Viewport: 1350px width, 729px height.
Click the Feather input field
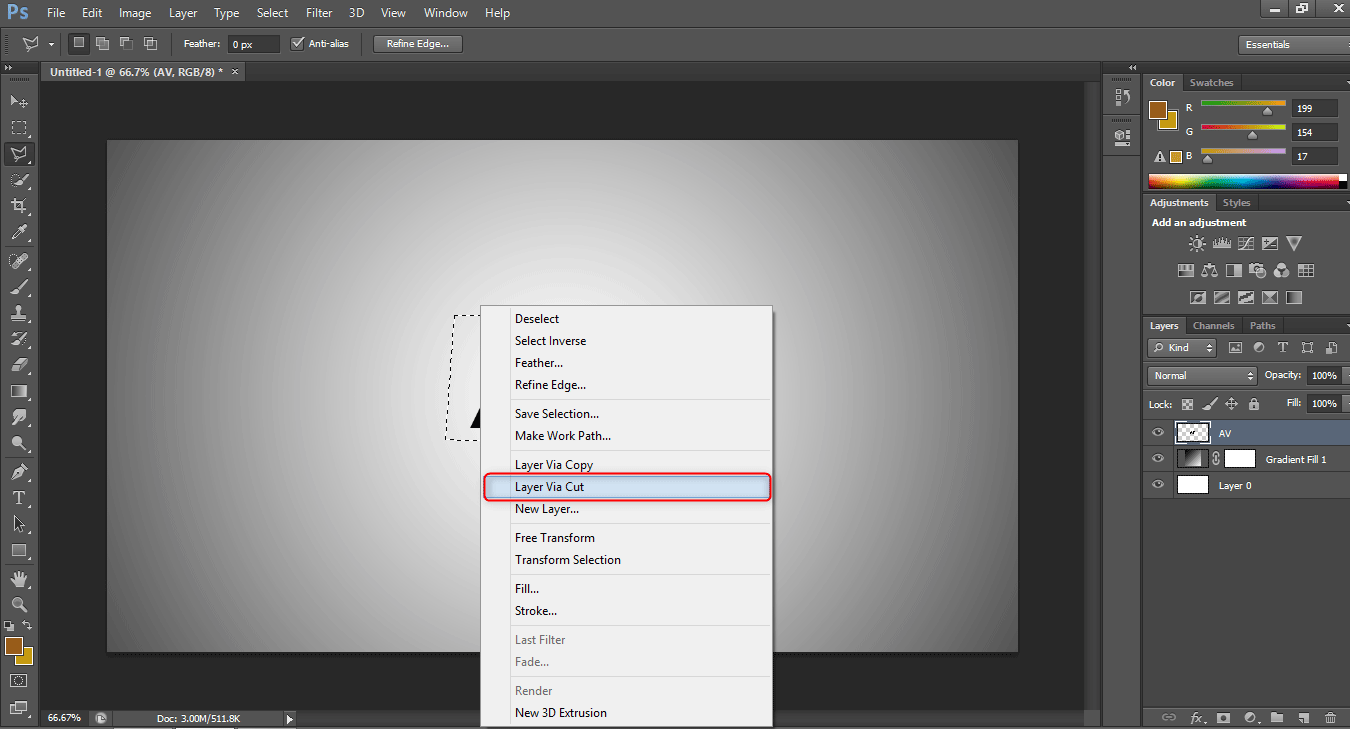(x=253, y=45)
